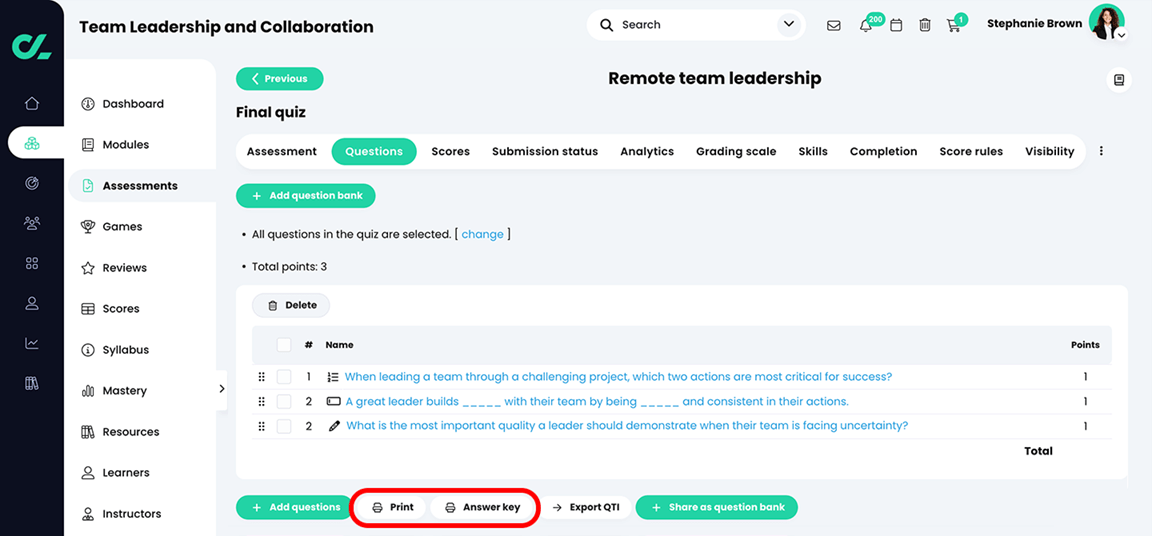Click Add question bank button
Image resolution: width=1152 pixels, height=536 pixels.
[306, 196]
